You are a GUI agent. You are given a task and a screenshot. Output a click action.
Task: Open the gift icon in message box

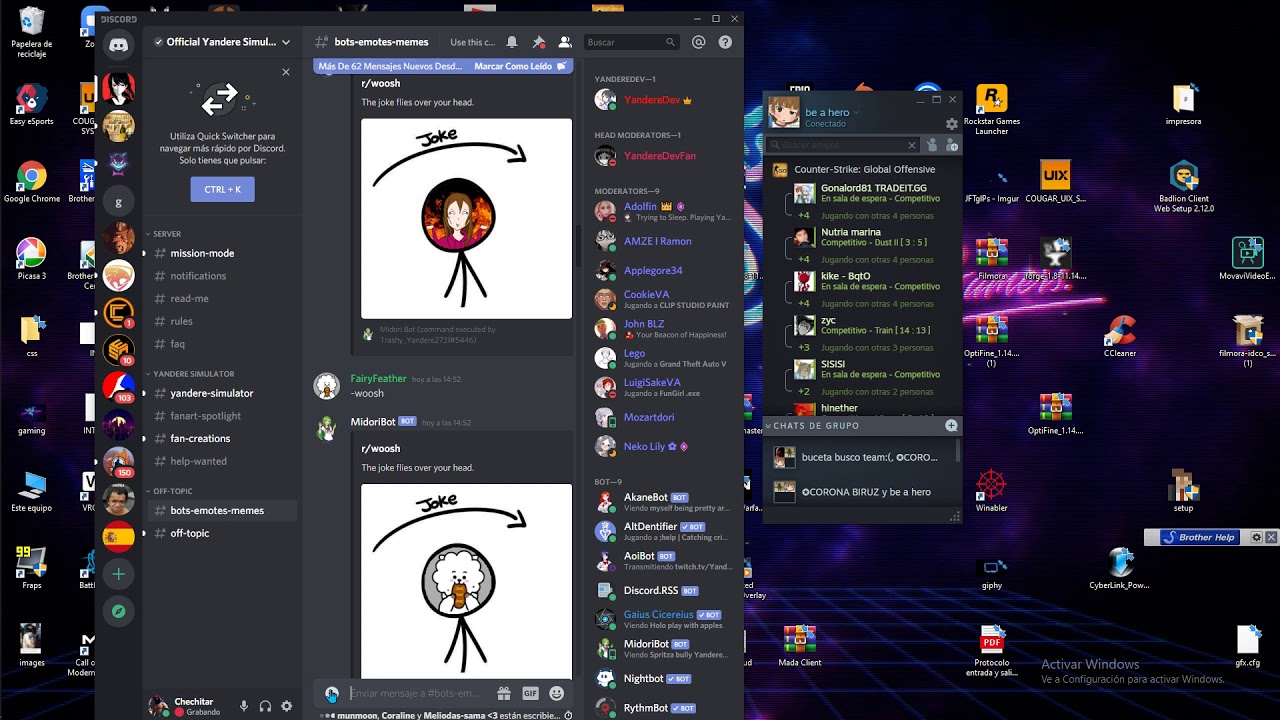(504, 693)
